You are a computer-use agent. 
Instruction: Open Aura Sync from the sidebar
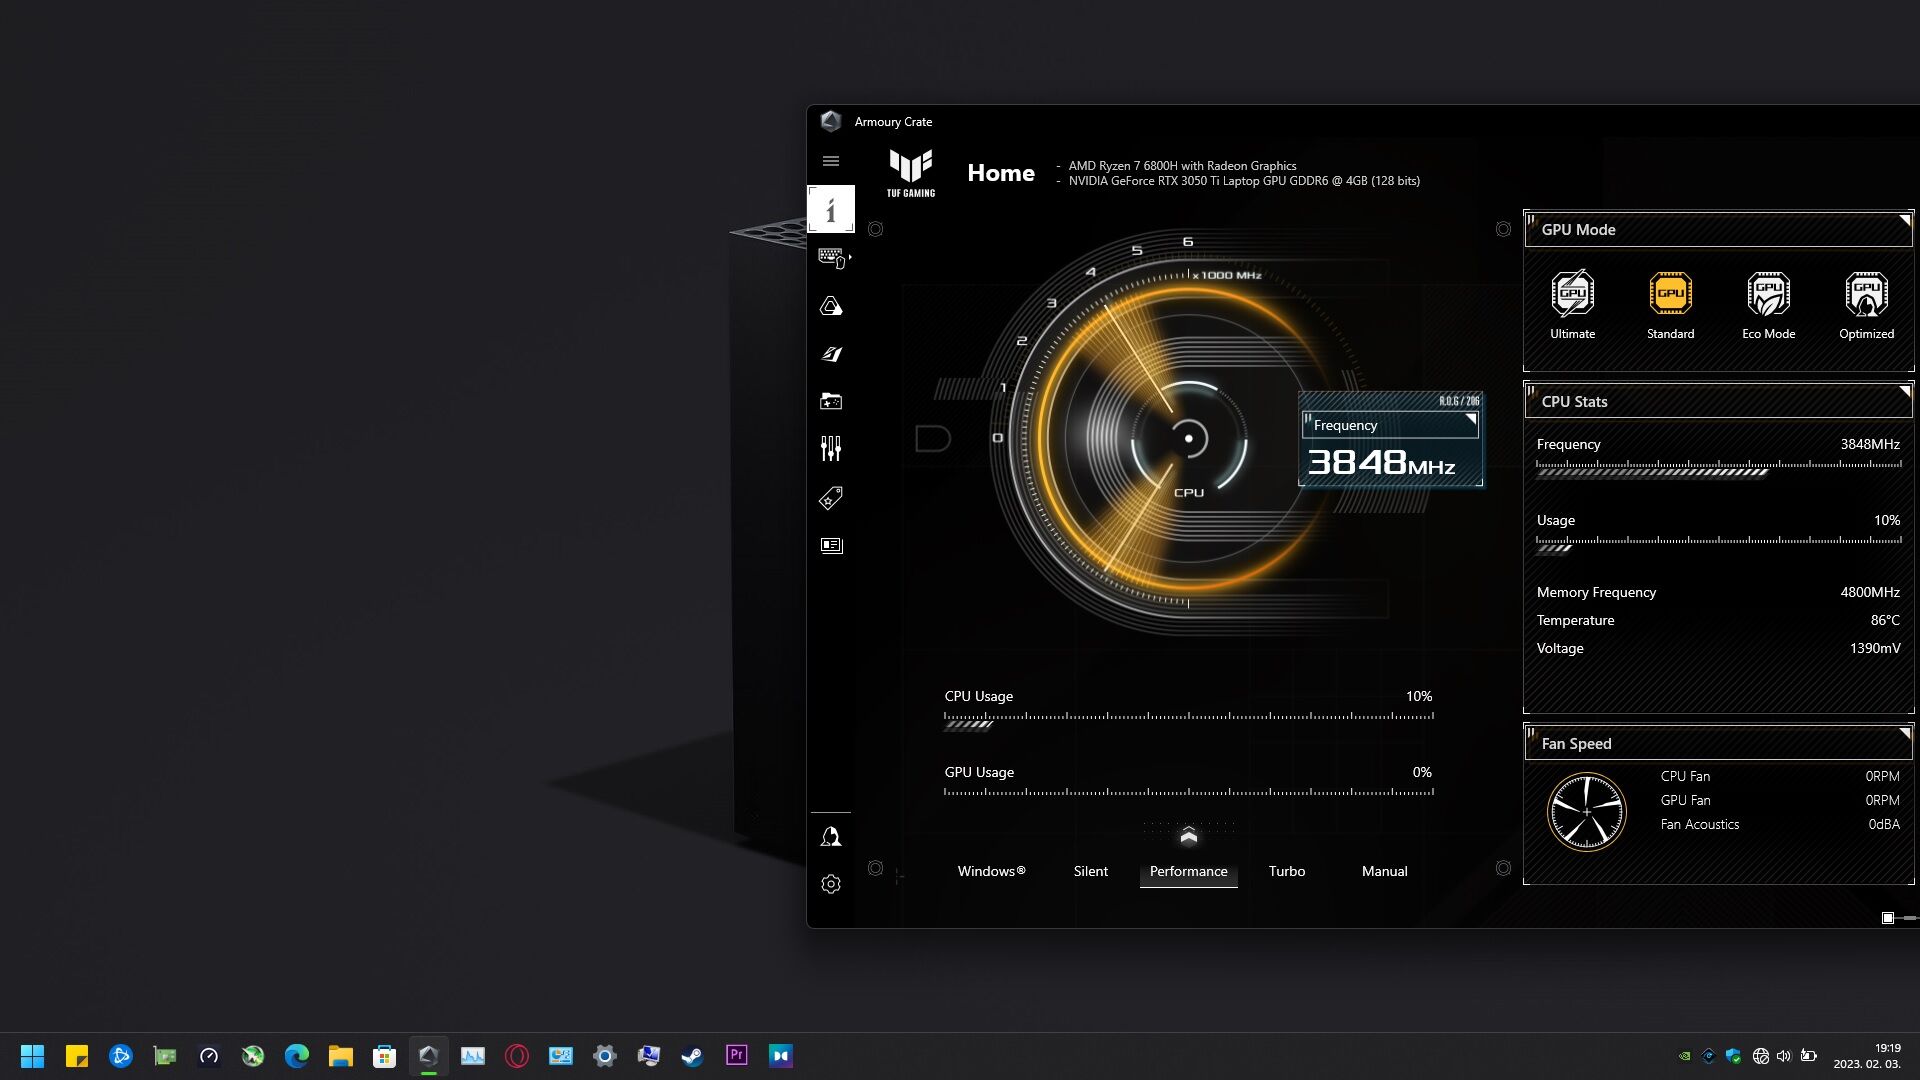point(831,306)
